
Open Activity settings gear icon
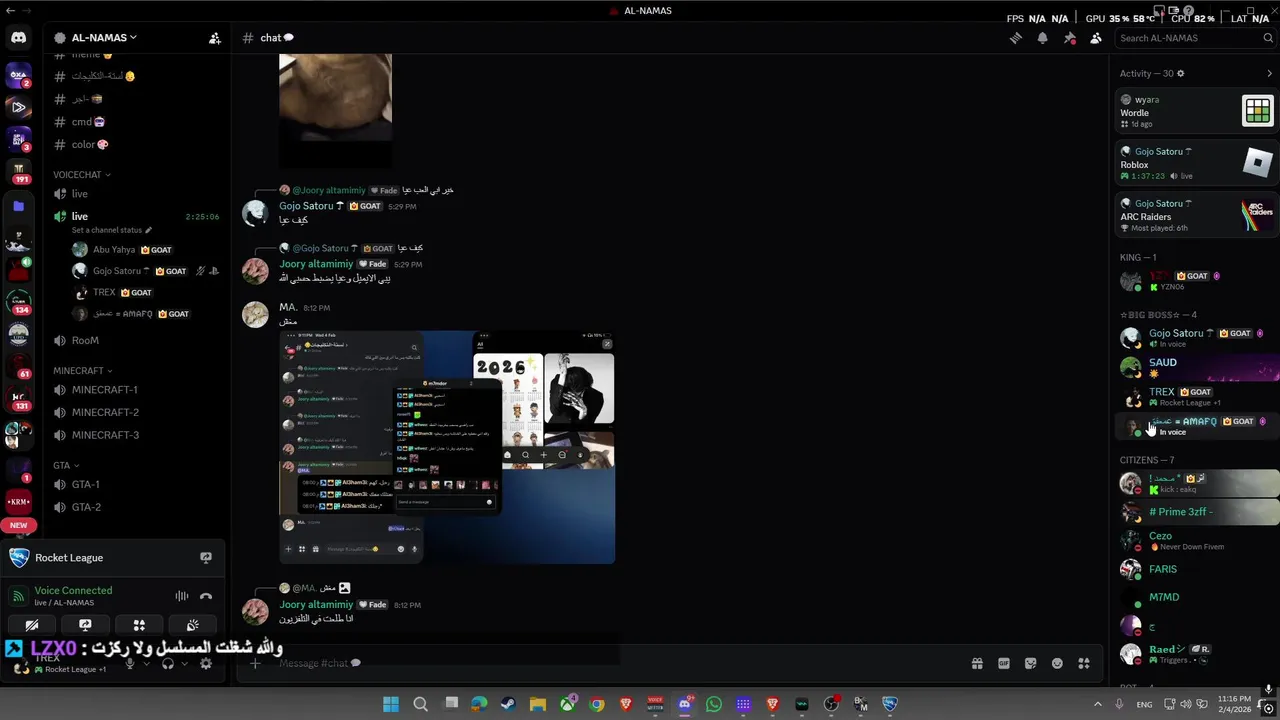pyautogui.click(x=1181, y=74)
